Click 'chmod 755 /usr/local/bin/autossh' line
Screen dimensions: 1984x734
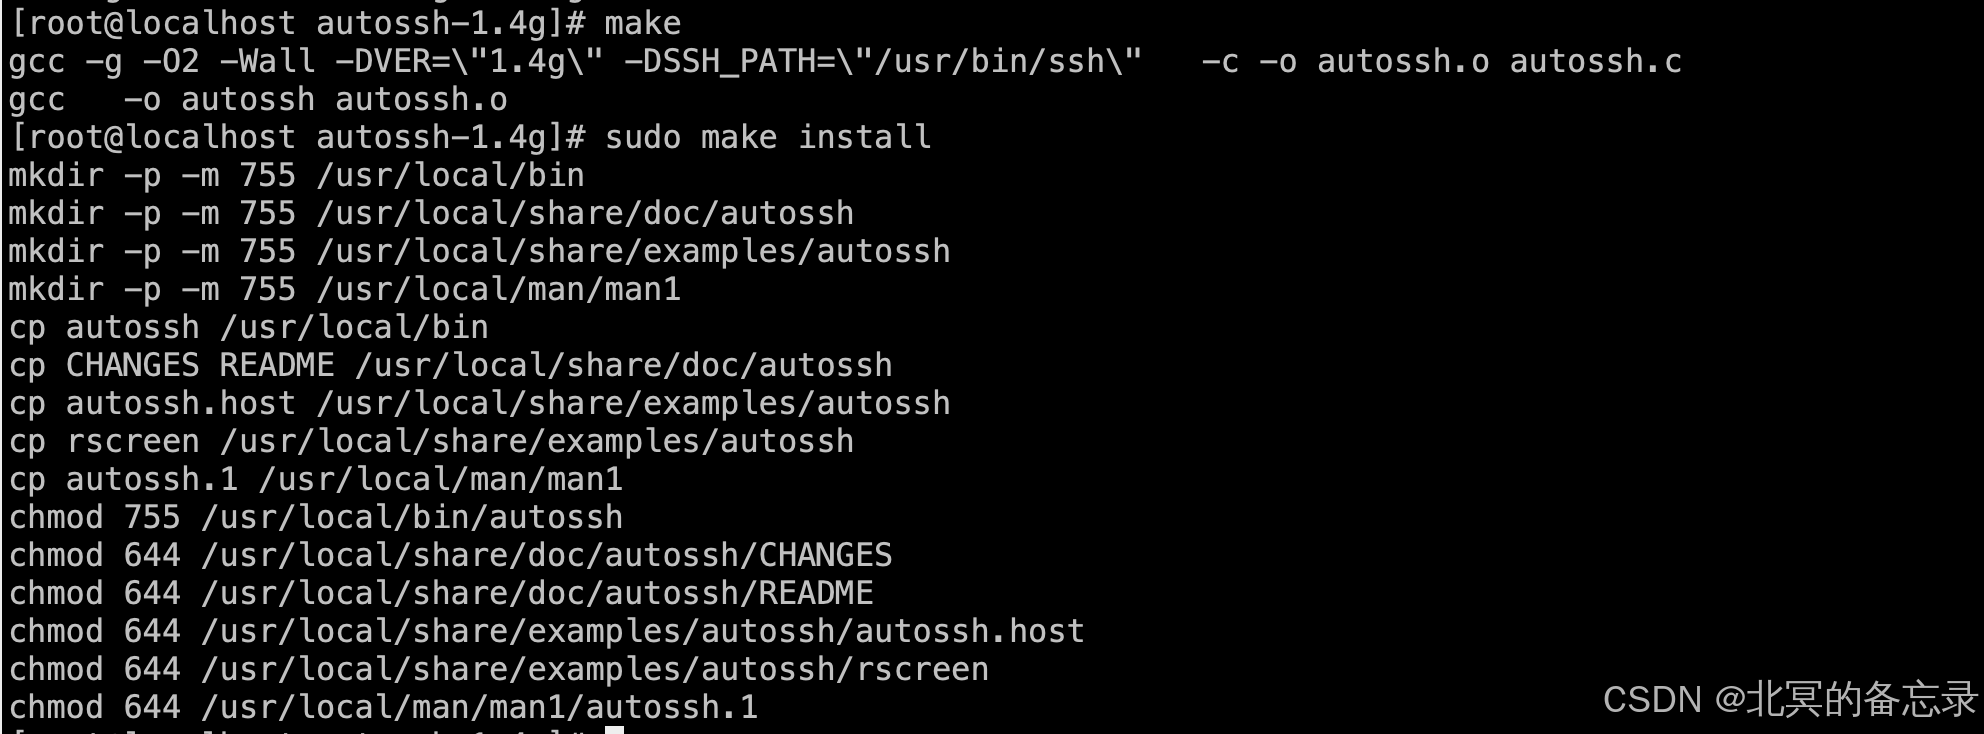[x=316, y=518]
